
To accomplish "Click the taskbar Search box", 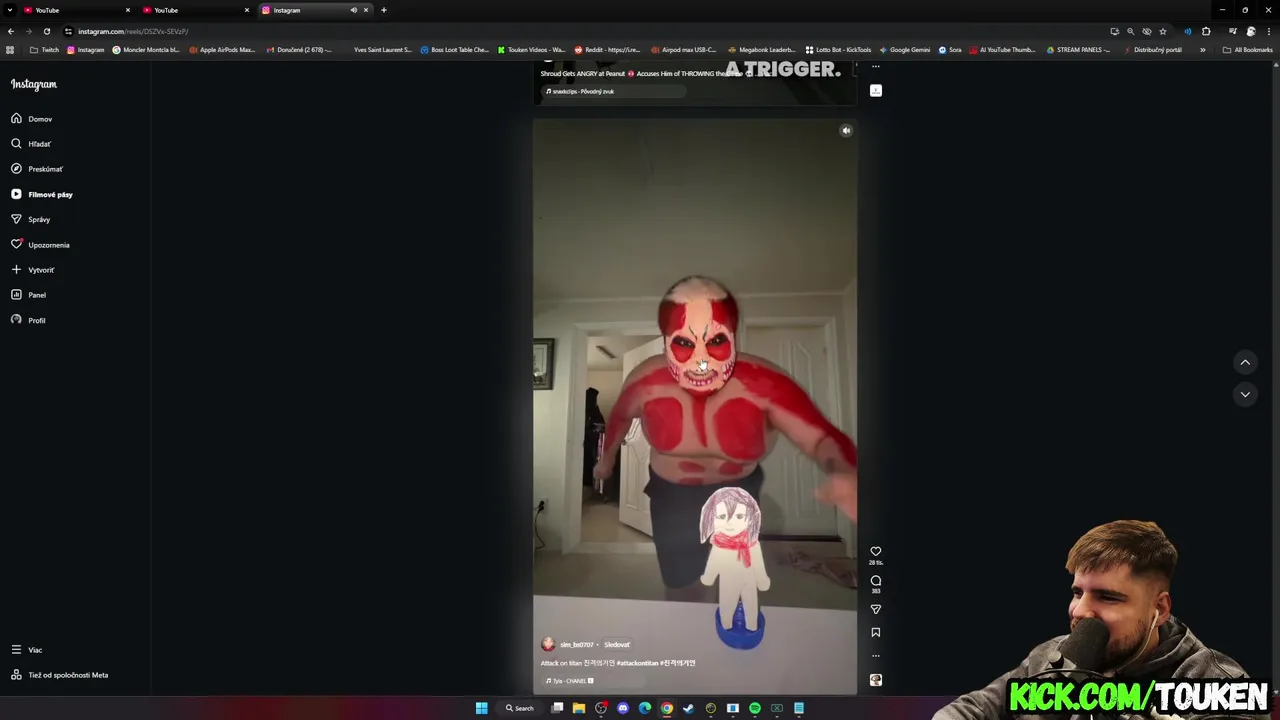I will [x=520, y=708].
